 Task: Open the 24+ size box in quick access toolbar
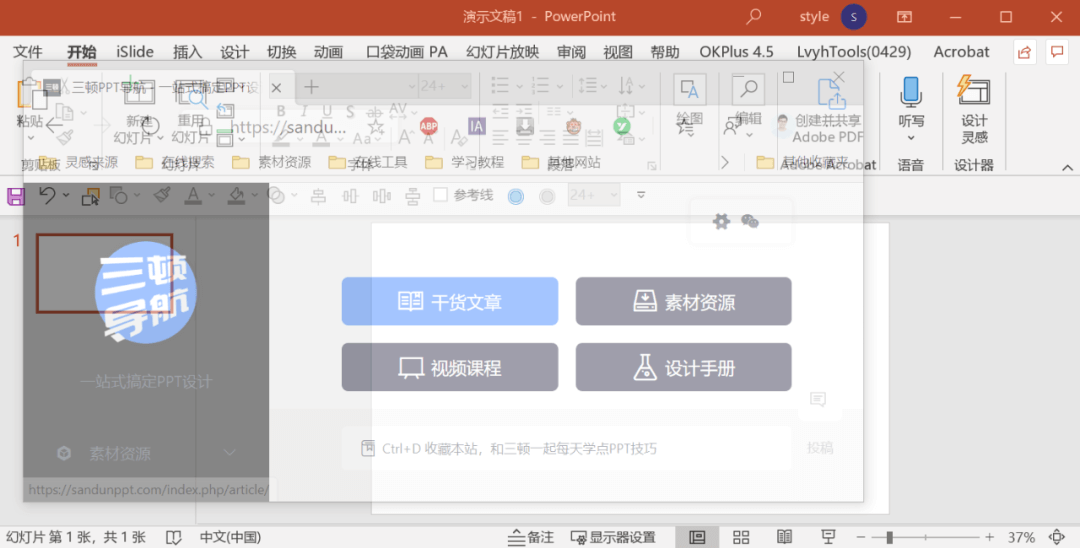coord(593,196)
